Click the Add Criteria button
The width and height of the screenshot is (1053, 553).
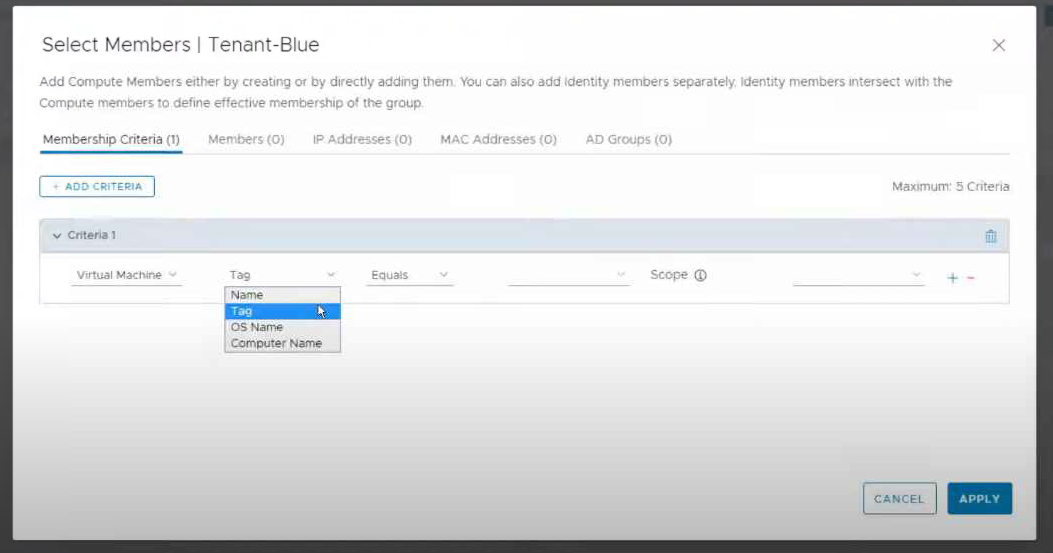click(97, 187)
